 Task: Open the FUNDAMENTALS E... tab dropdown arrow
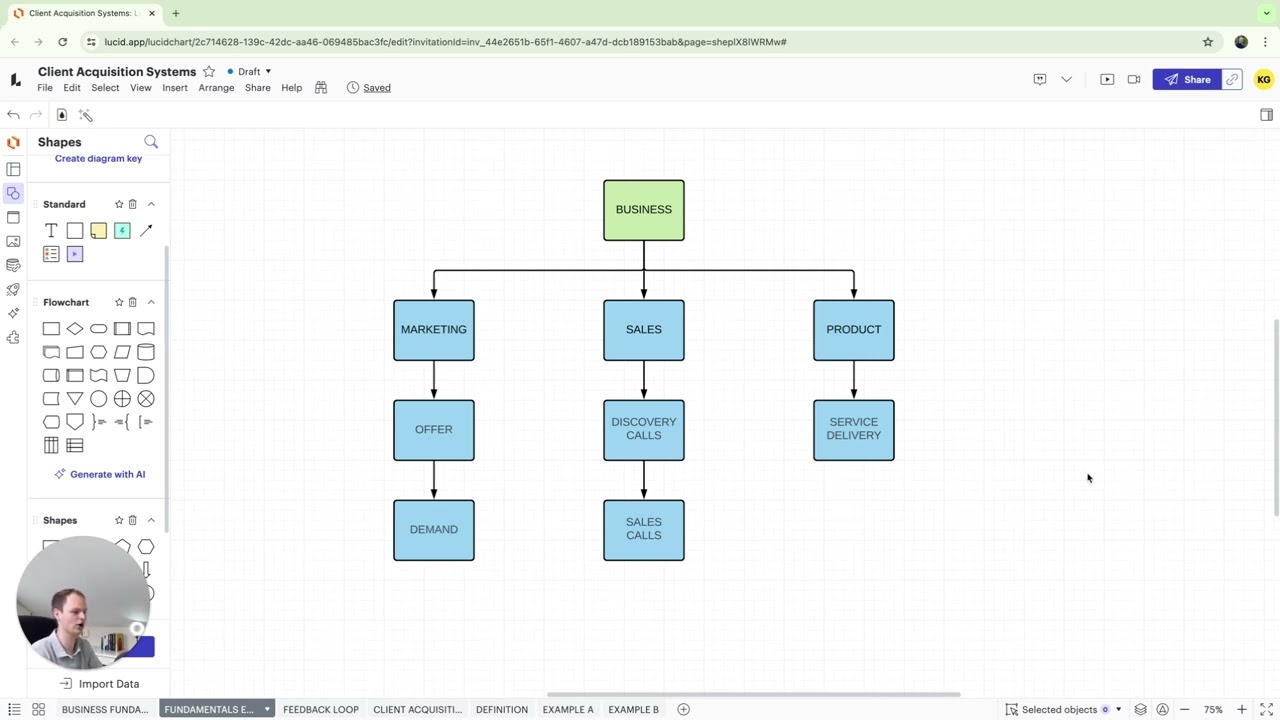click(266, 709)
